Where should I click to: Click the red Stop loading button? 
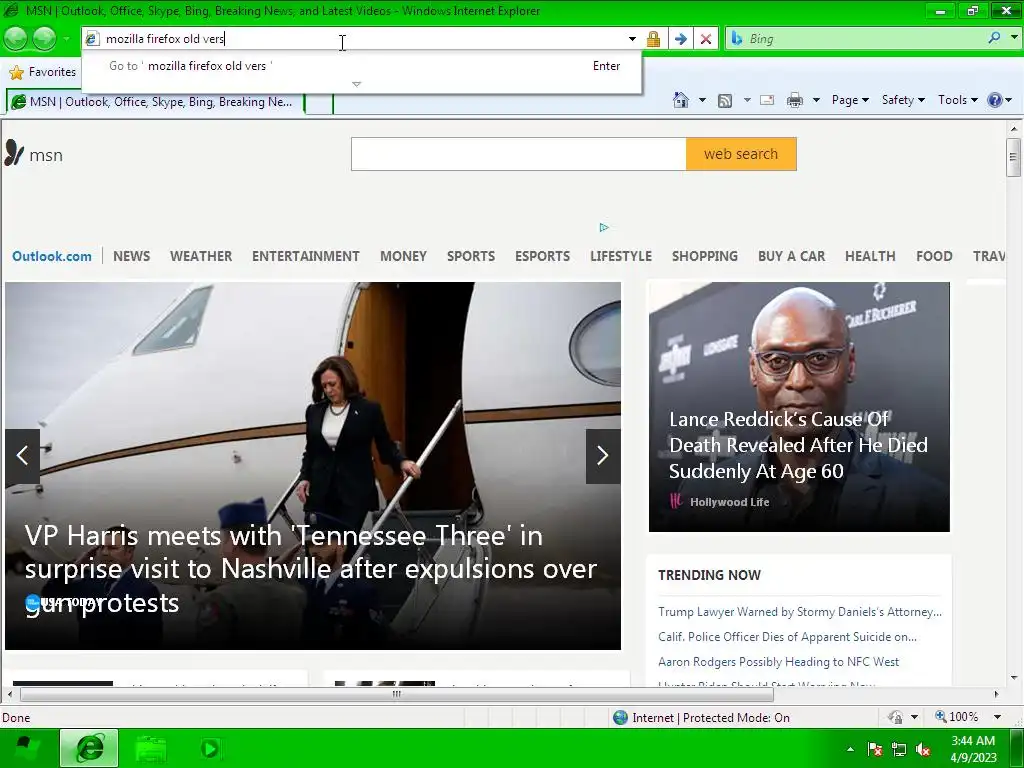click(x=706, y=39)
